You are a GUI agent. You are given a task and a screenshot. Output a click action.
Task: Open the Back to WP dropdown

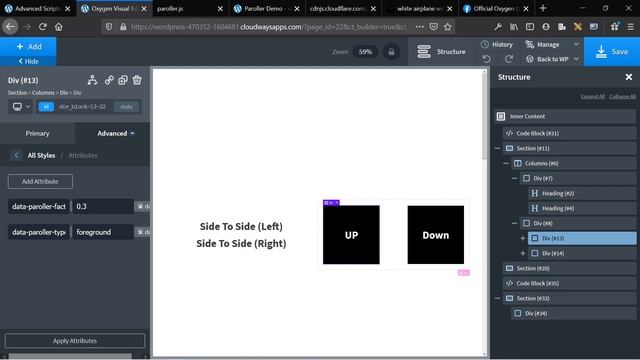click(x=552, y=59)
